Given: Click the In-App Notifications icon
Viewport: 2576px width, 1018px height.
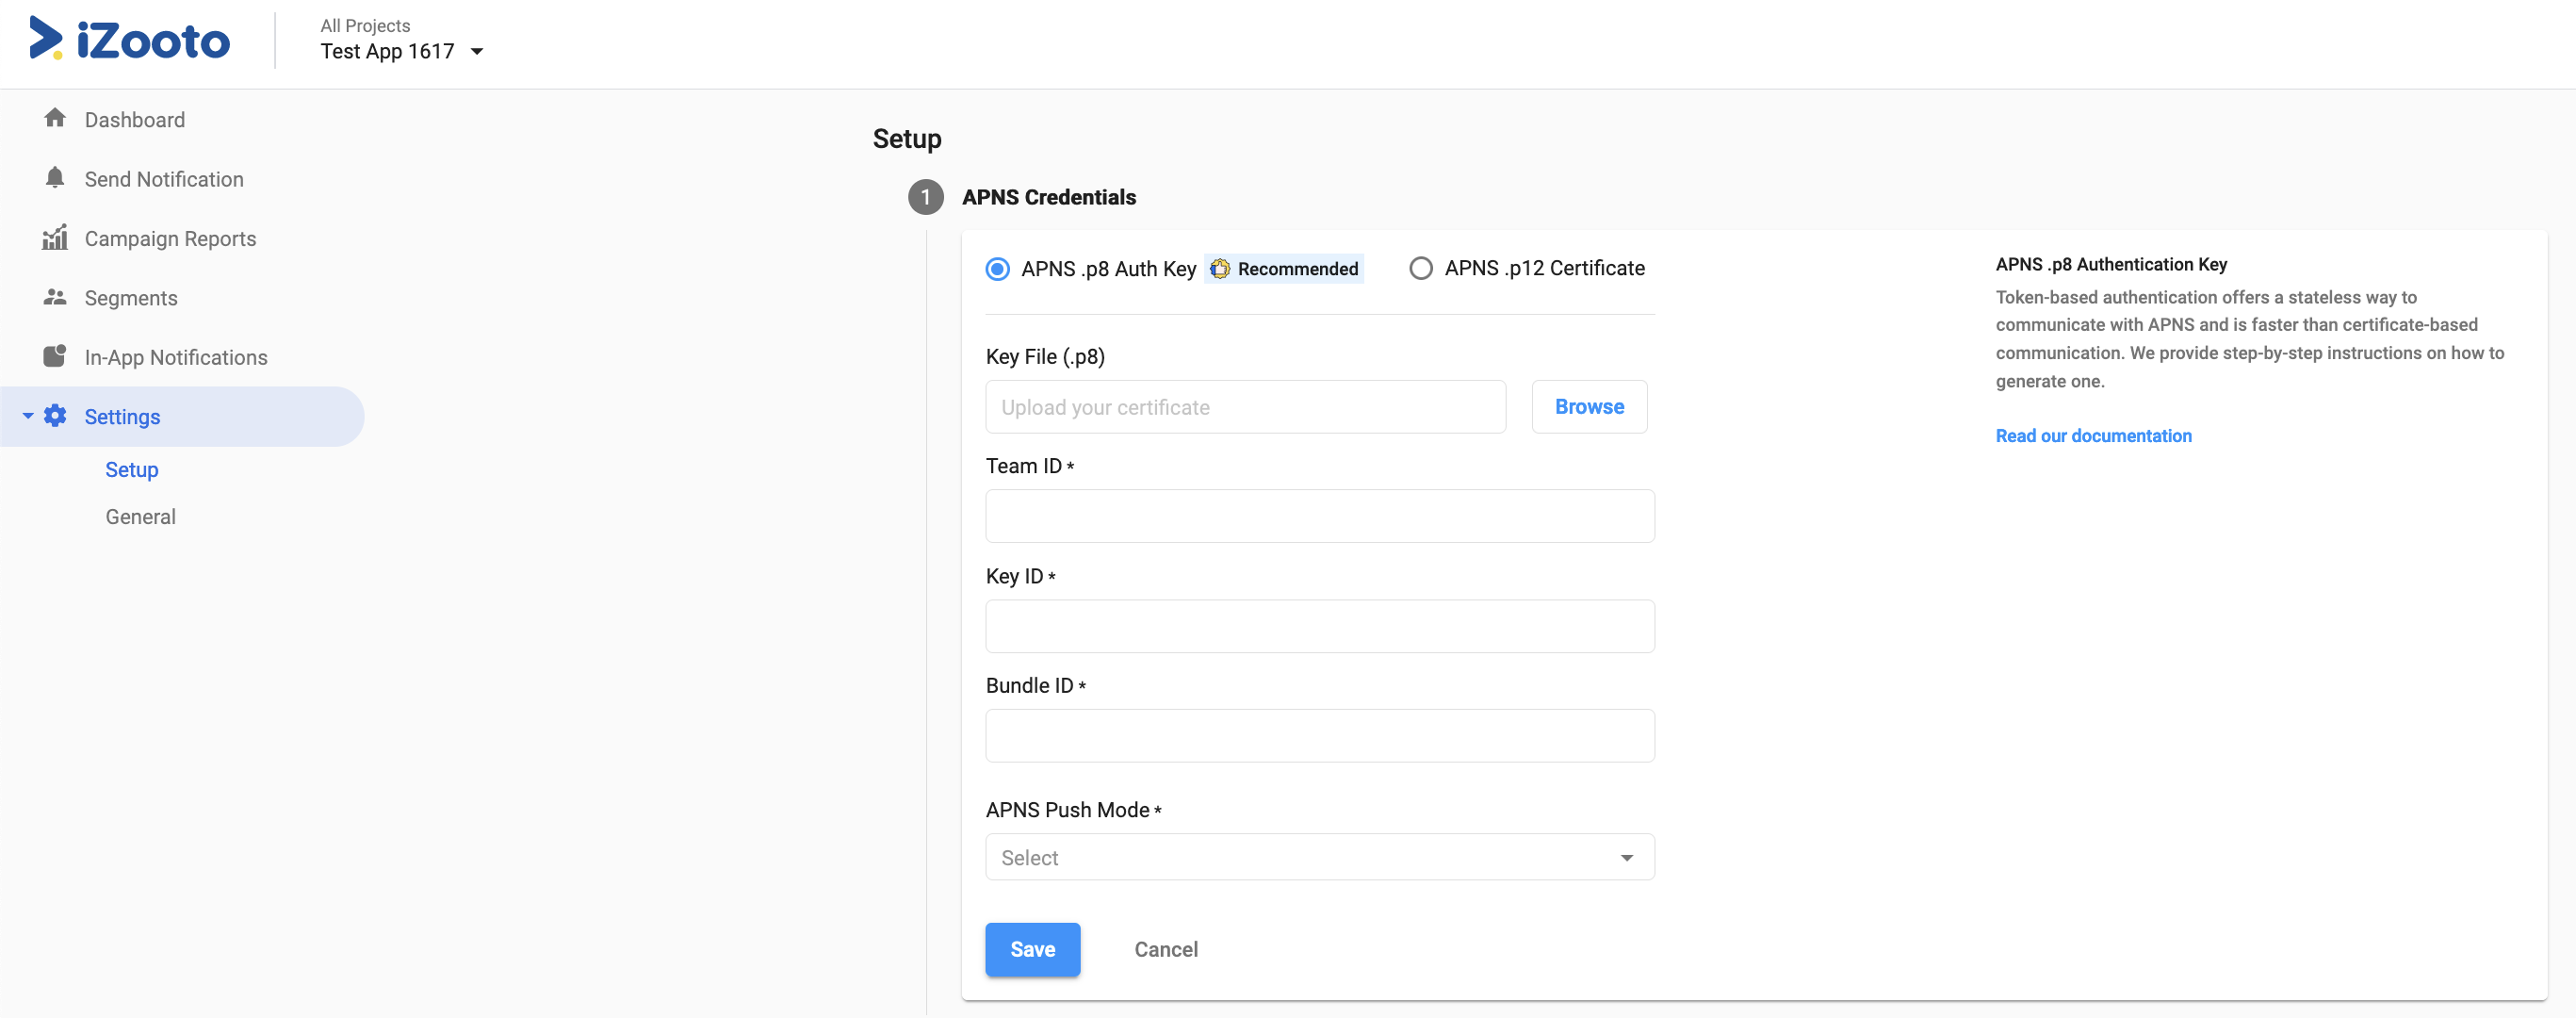Looking at the screenshot, I should tap(55, 356).
